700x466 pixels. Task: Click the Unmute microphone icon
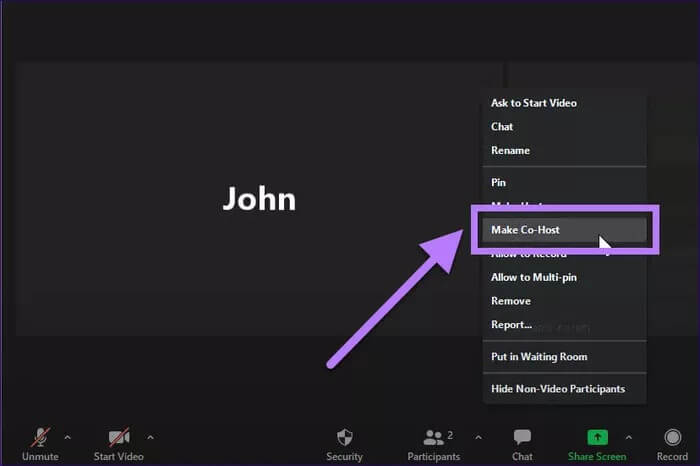click(40, 437)
